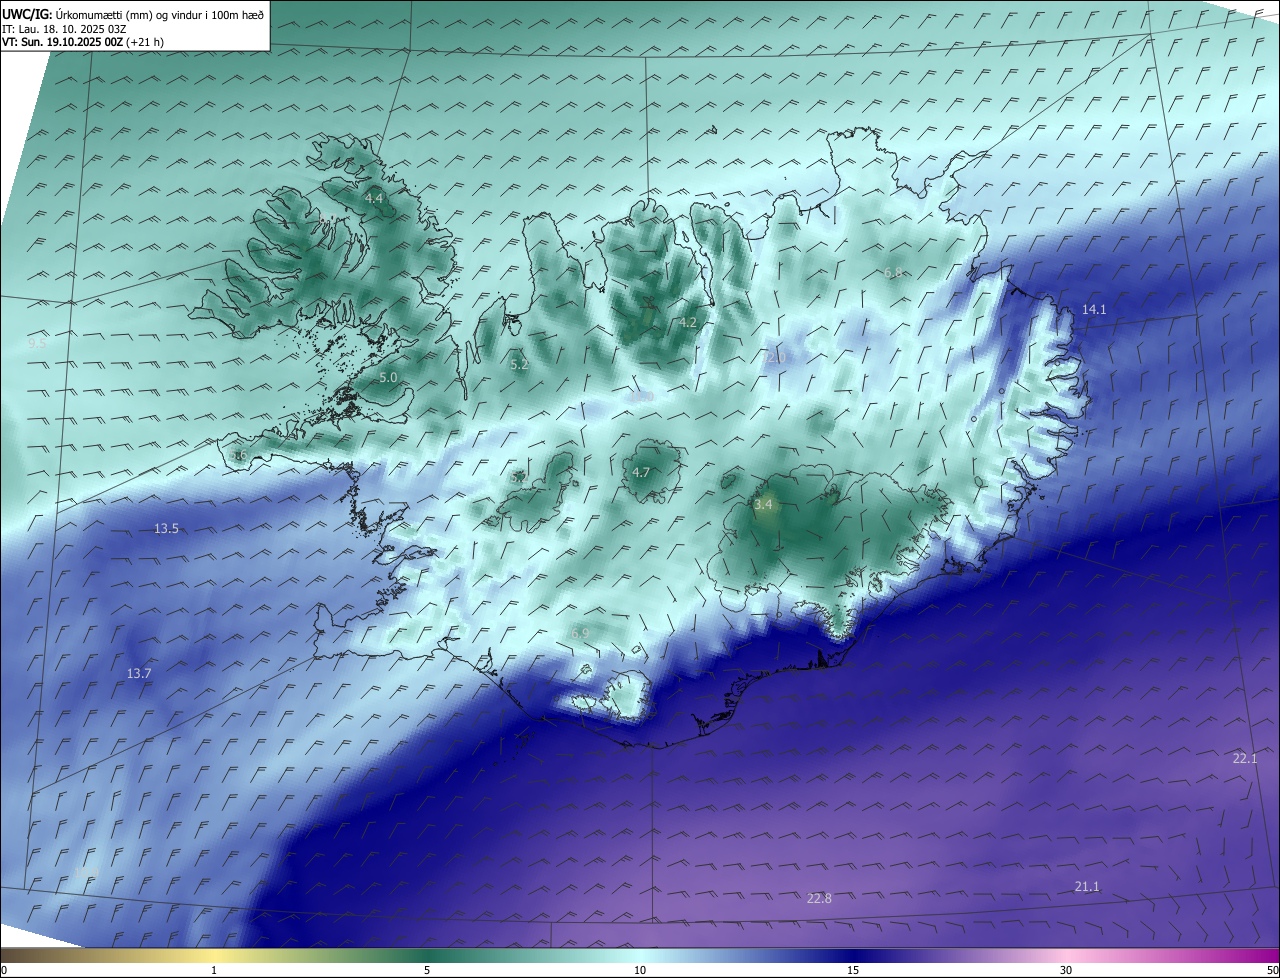Click the 13.5 value west of Iceland
The image size is (1280, 978).
coord(166,529)
